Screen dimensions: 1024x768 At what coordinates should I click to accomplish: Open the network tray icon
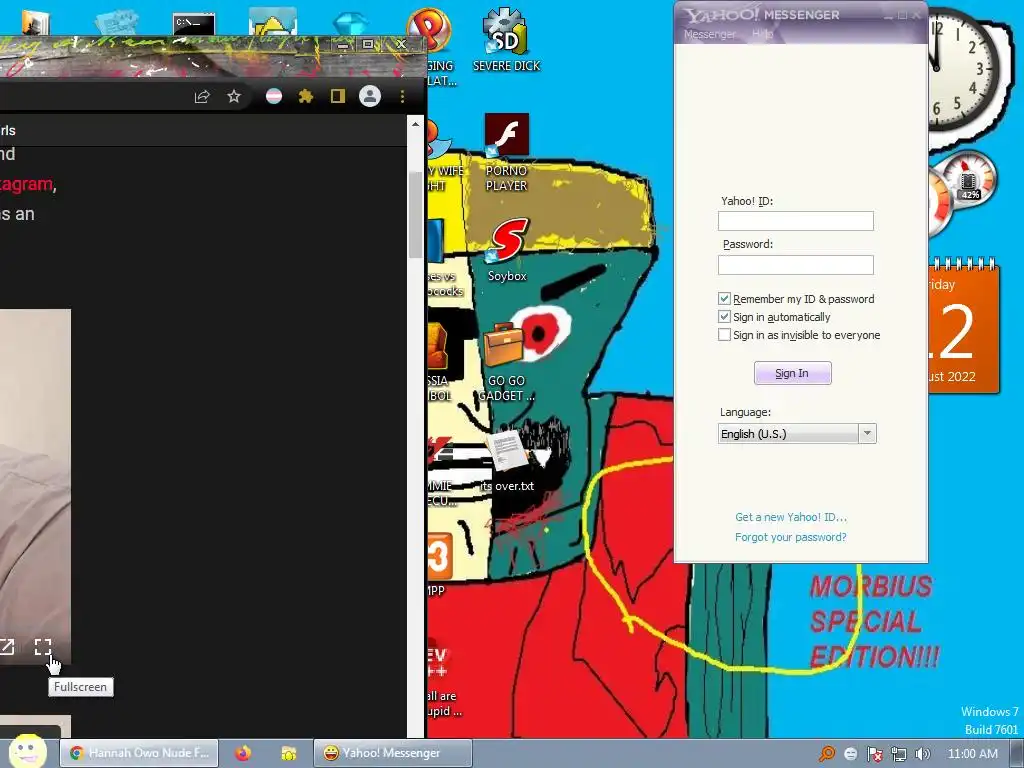[899, 754]
